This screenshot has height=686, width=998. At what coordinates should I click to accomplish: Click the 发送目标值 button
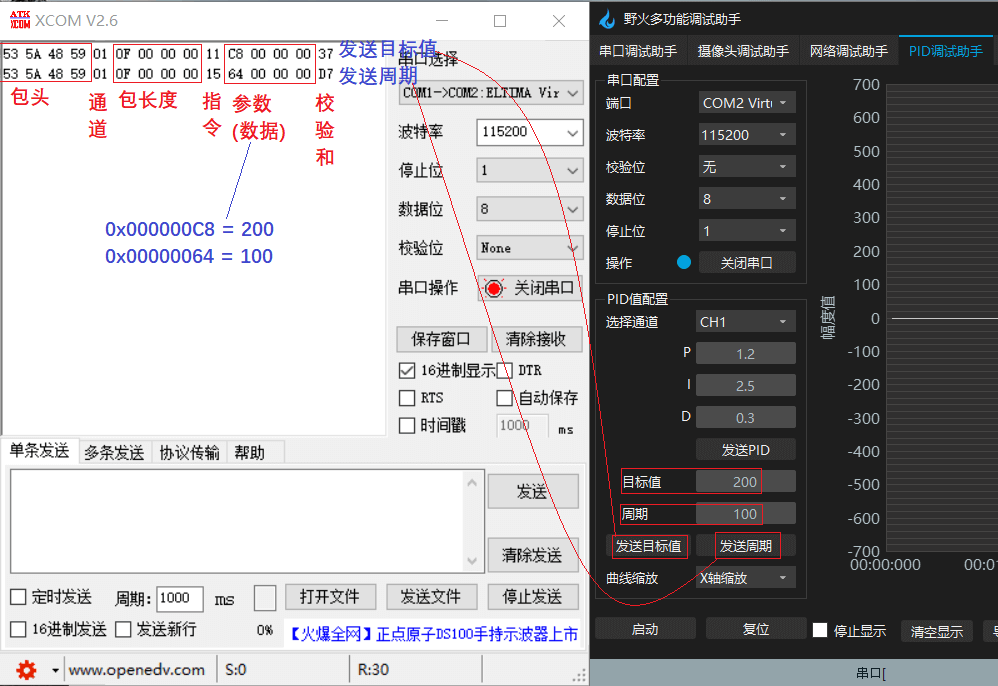649,546
